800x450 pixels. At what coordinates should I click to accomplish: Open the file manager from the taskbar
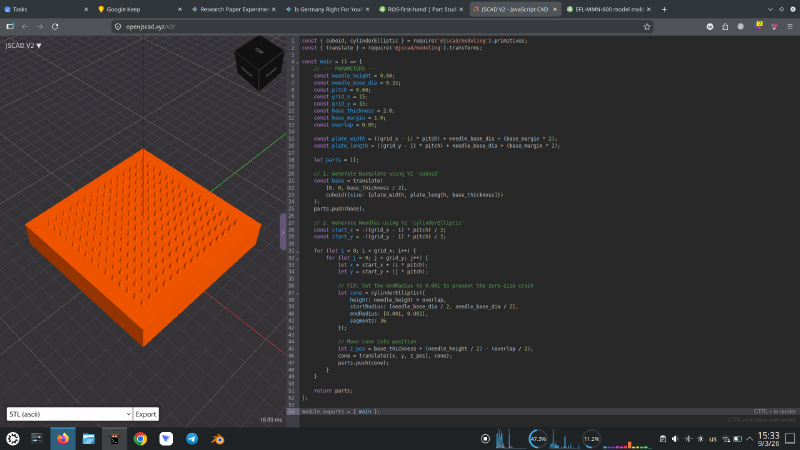click(x=89, y=439)
